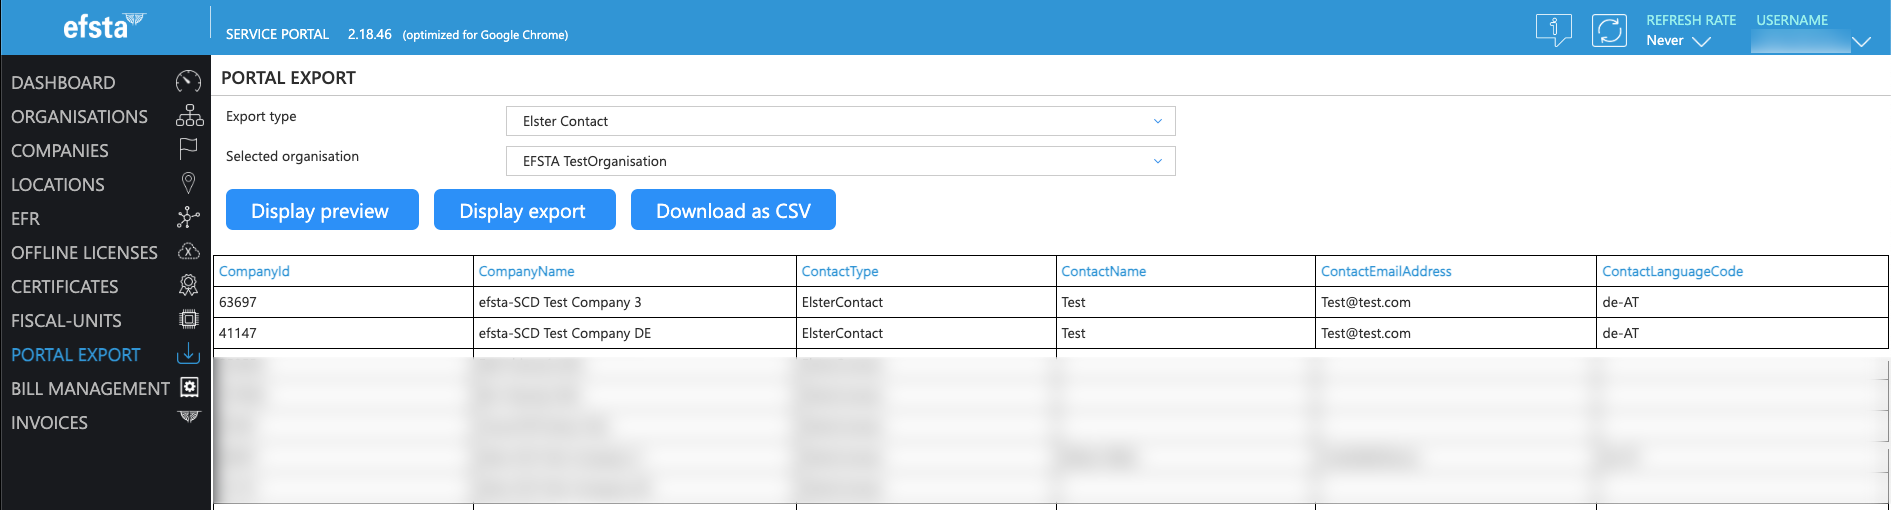This screenshot has width=1891, height=510.
Task: Select Test@test.com in row 41147
Action: [1456, 333]
